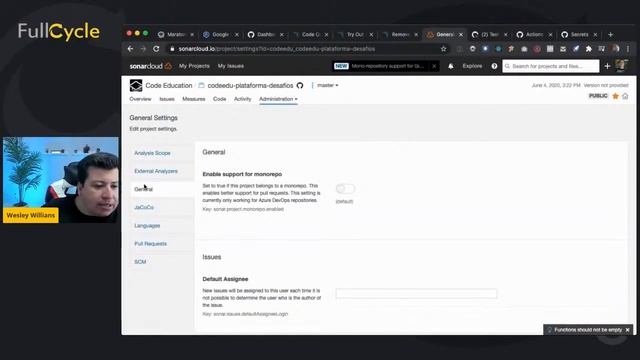This screenshot has width=640, height=360.
Task: Click the sonarcloud.io address bar
Action: [302, 49]
